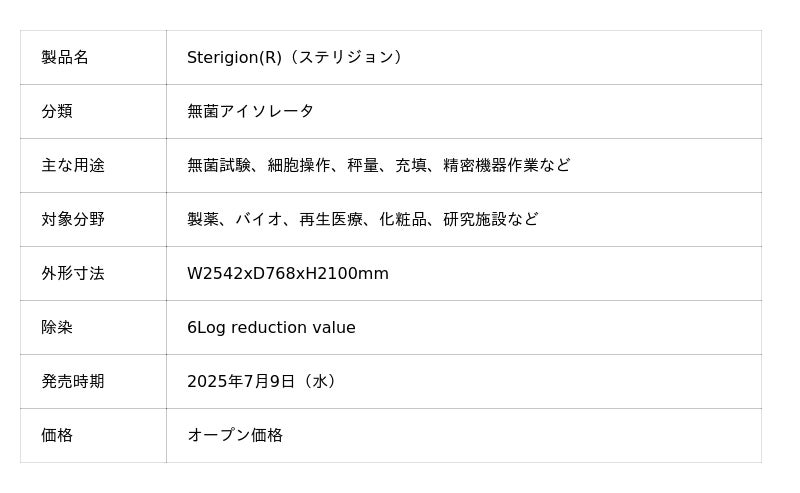Click the 発売時期 row label

73,382
